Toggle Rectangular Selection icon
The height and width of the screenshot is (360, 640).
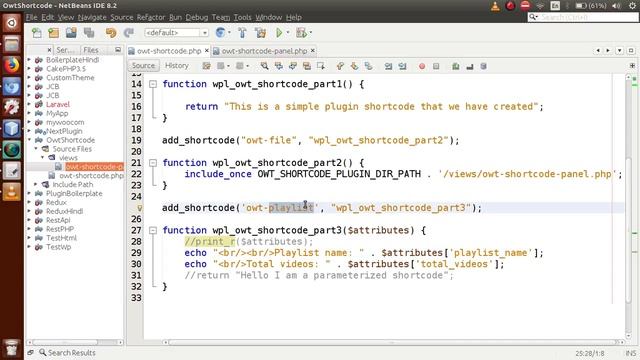pyautogui.click(x=321, y=66)
